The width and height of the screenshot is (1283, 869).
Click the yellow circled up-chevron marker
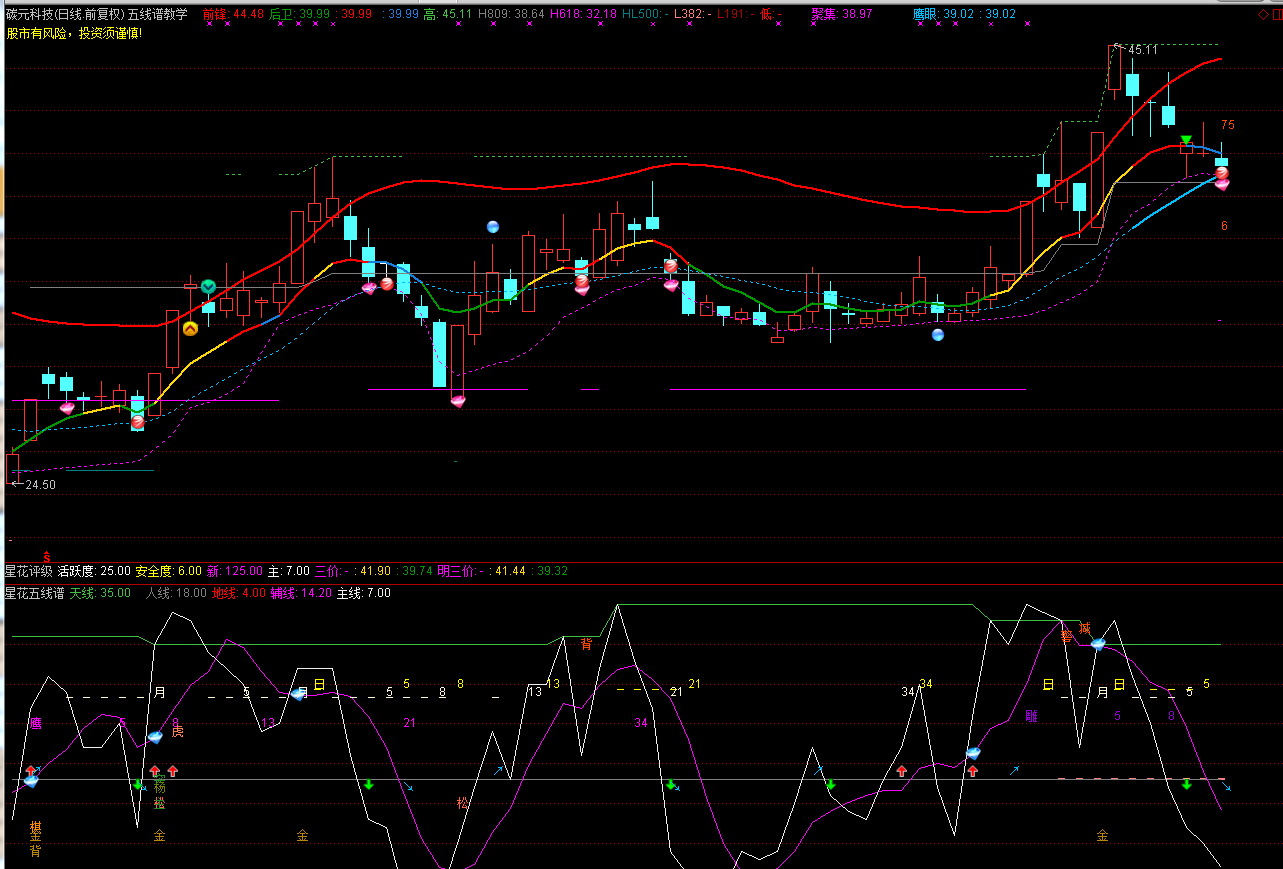(190, 327)
